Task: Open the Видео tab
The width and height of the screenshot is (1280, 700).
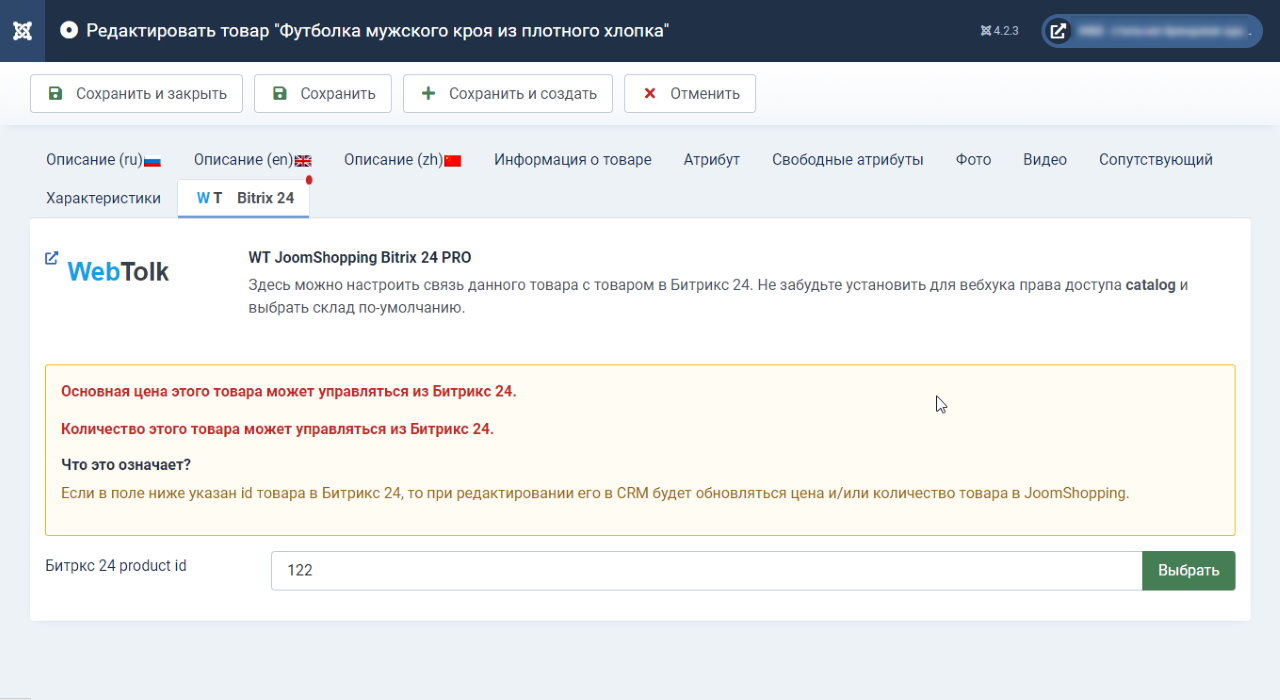Action: pos(1044,158)
